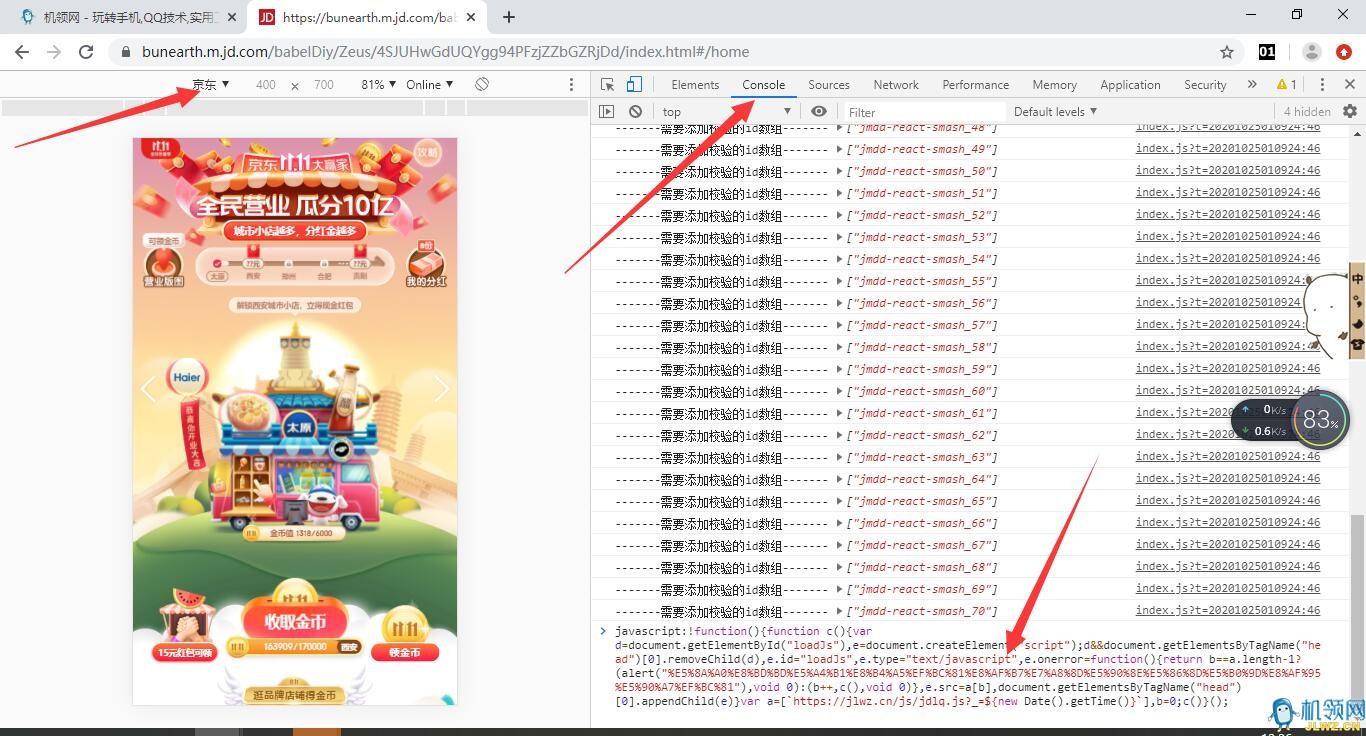
Task: Select the inspect element picker tool
Action: [x=607, y=85]
